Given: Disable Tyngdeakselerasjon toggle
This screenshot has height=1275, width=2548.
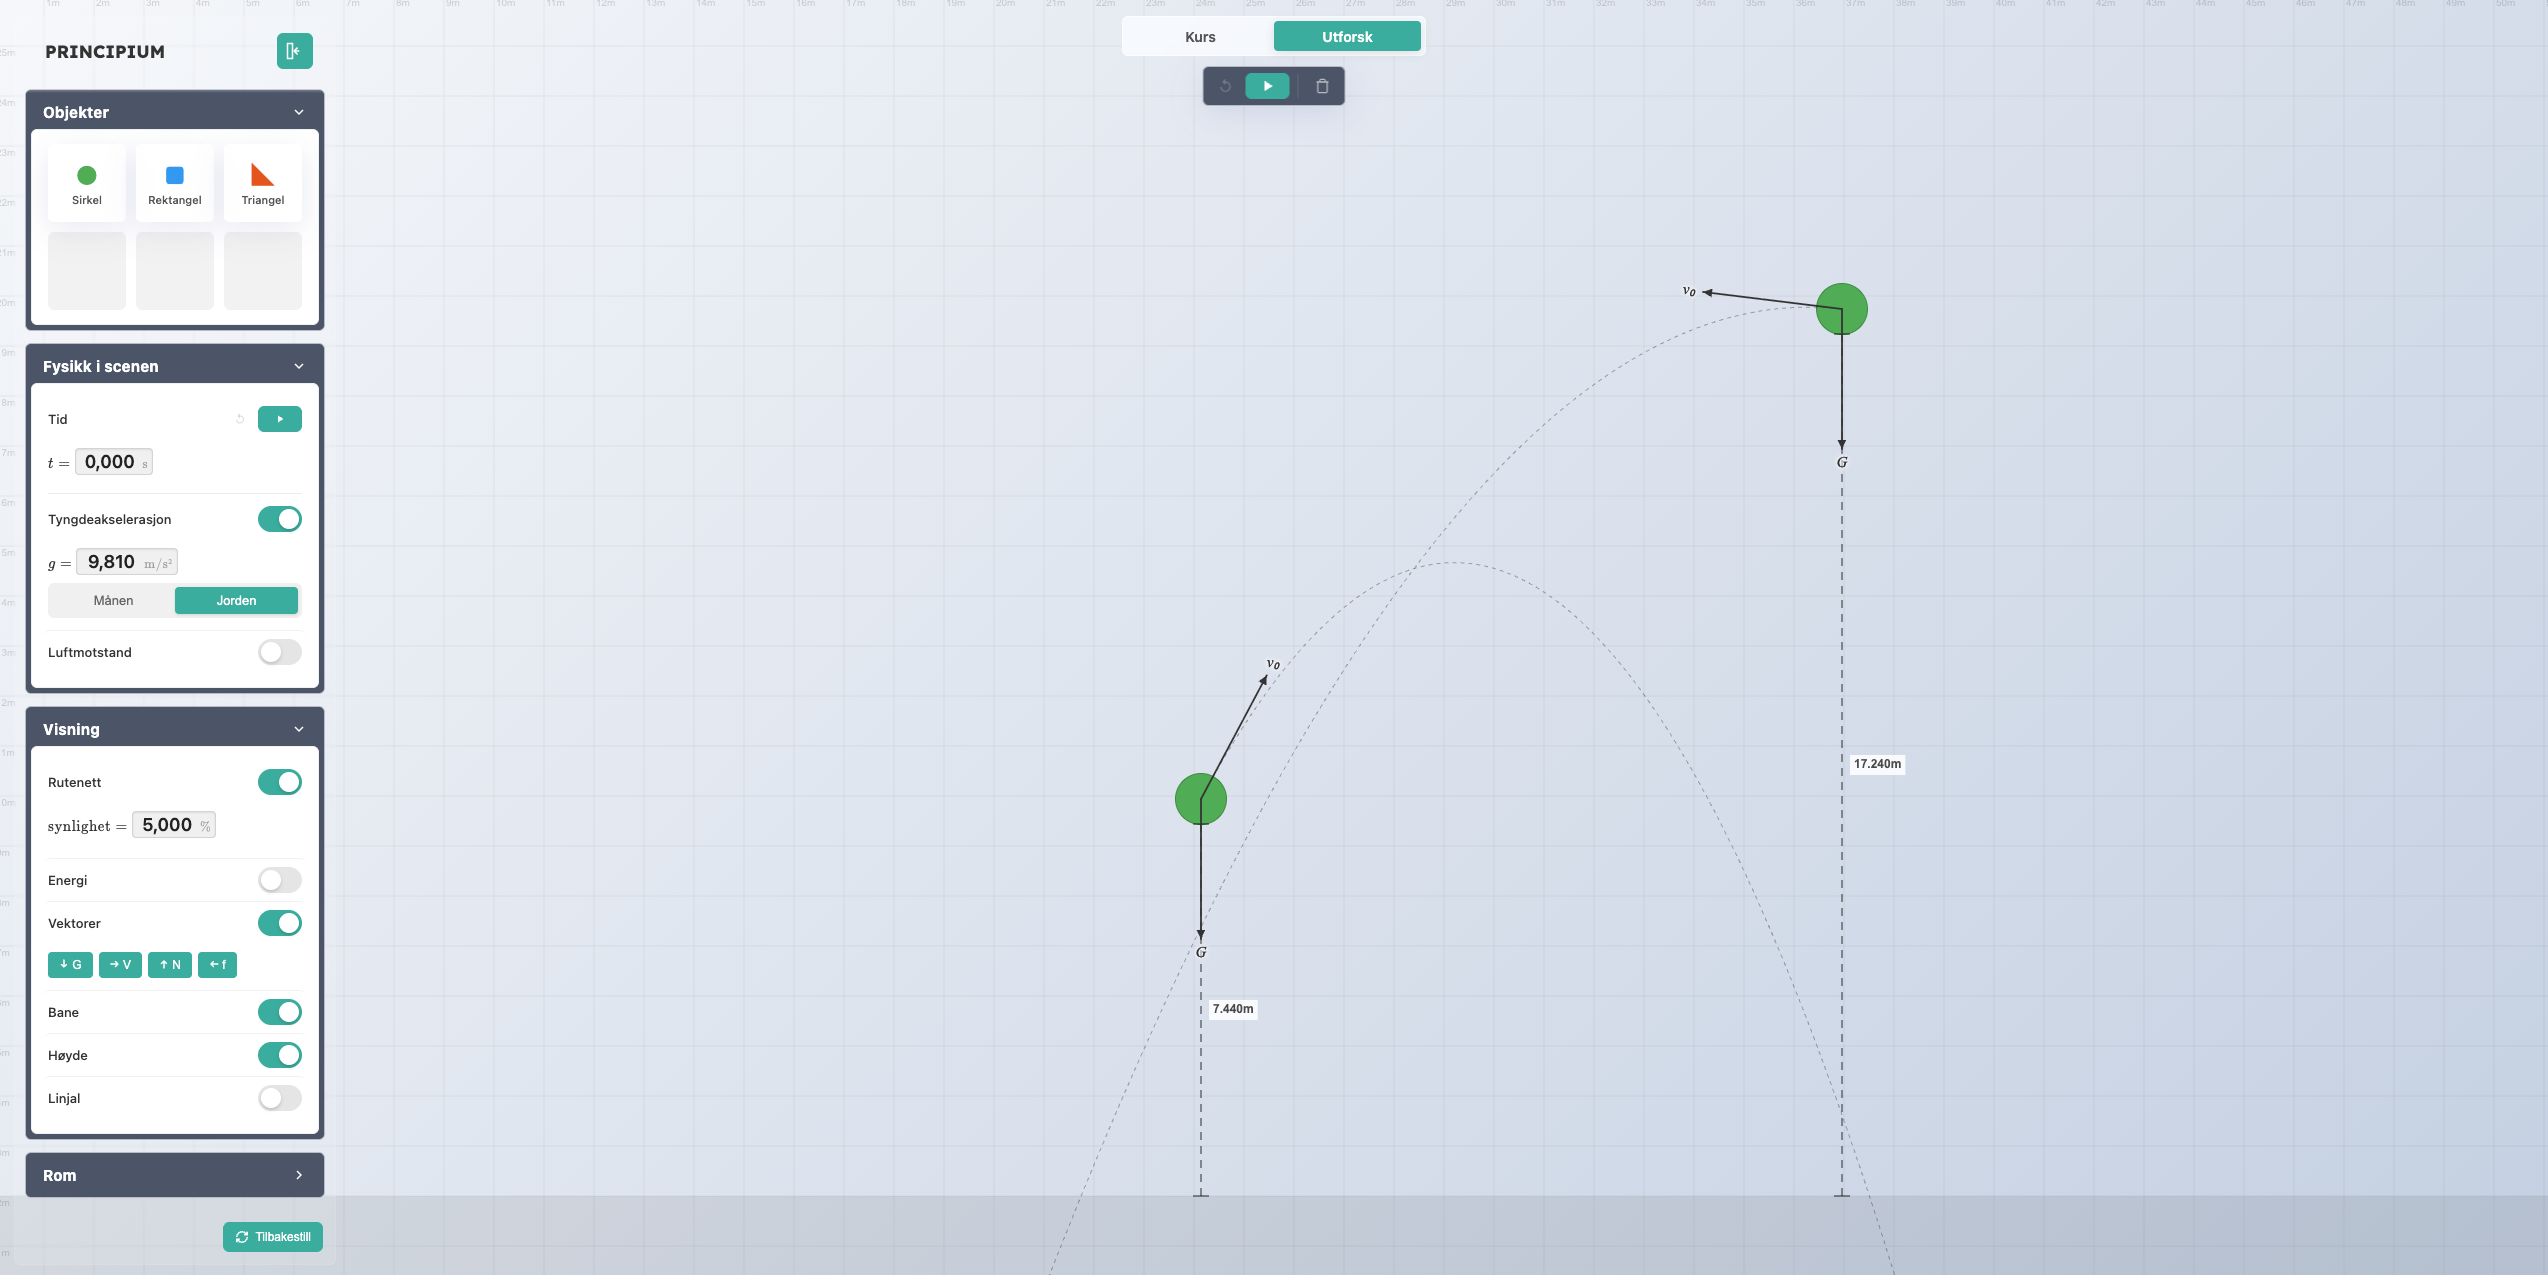Looking at the screenshot, I should tap(280, 519).
